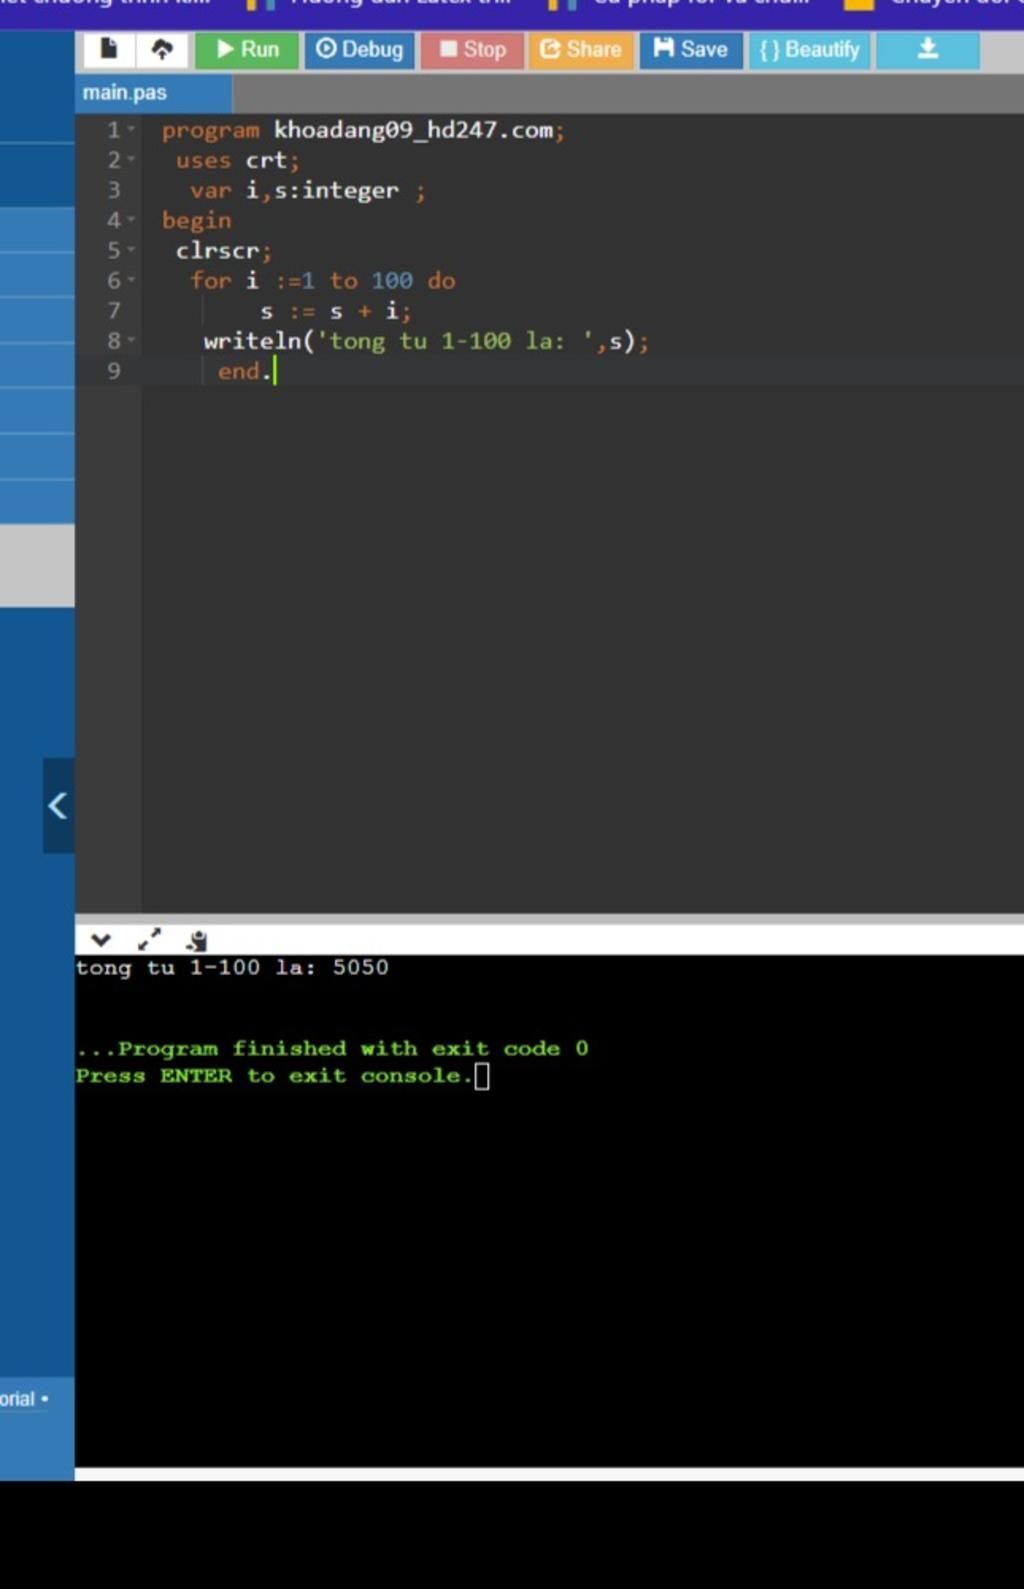
Task: Fold code at line 2
Action: click(131, 159)
